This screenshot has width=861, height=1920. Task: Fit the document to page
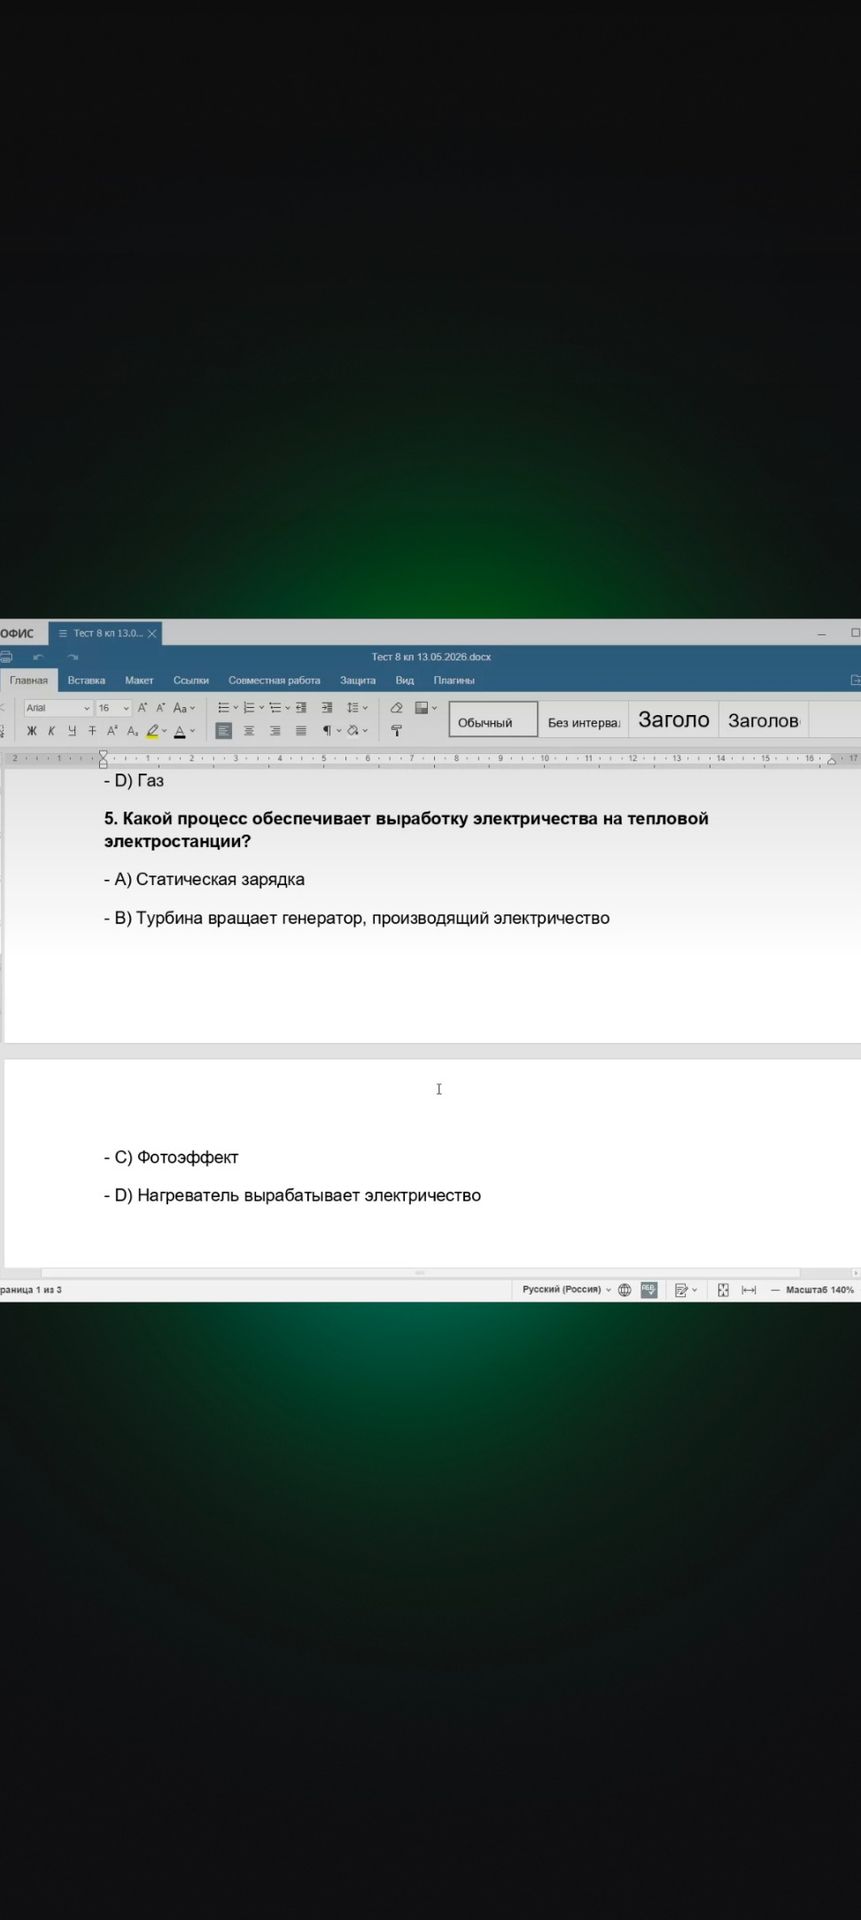tap(723, 1290)
